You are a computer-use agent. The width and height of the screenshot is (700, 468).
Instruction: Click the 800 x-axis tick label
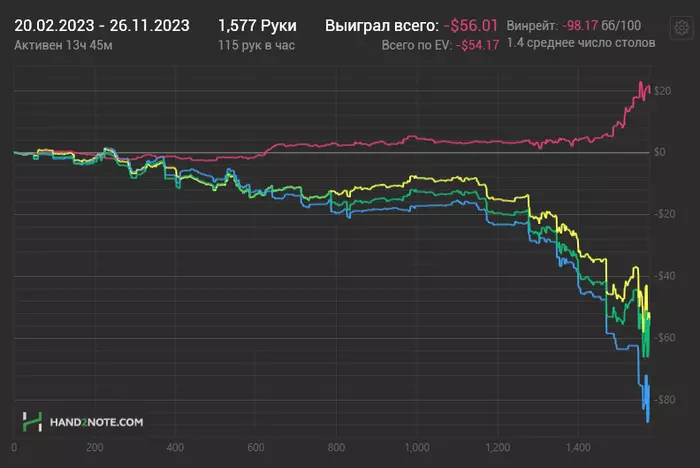(x=336, y=447)
